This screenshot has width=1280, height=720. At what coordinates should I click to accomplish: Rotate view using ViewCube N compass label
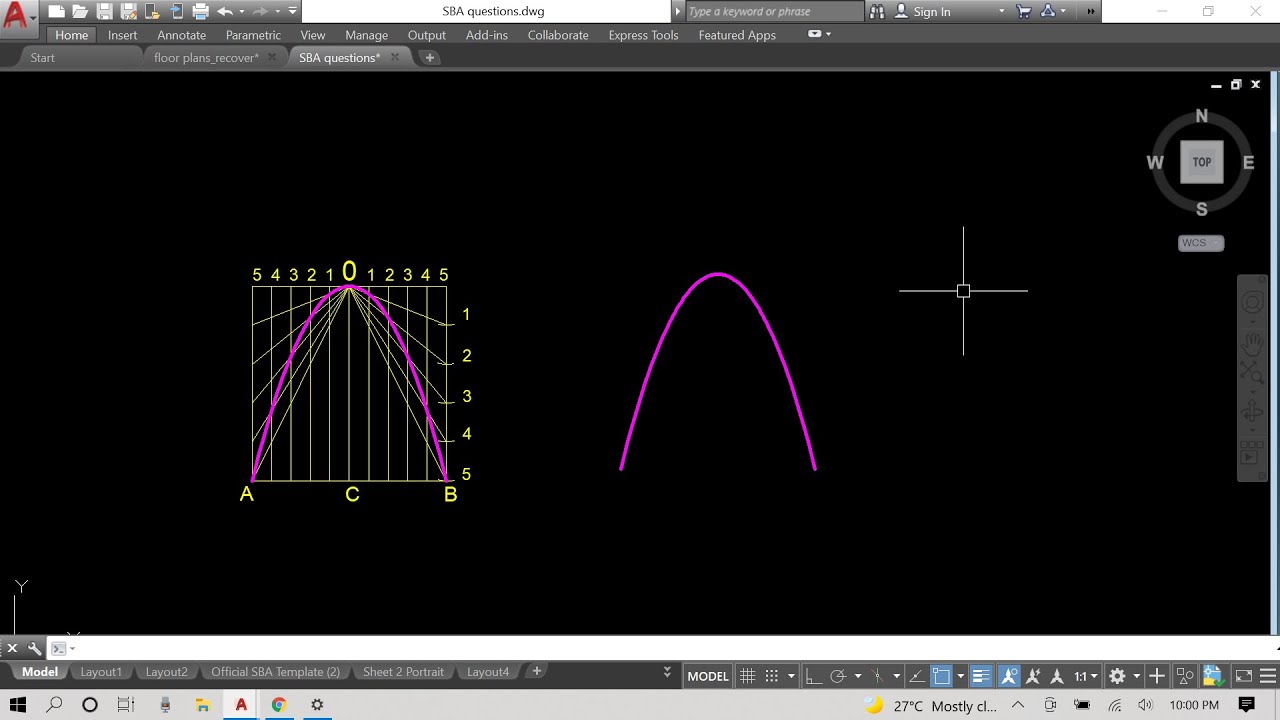(x=1202, y=116)
